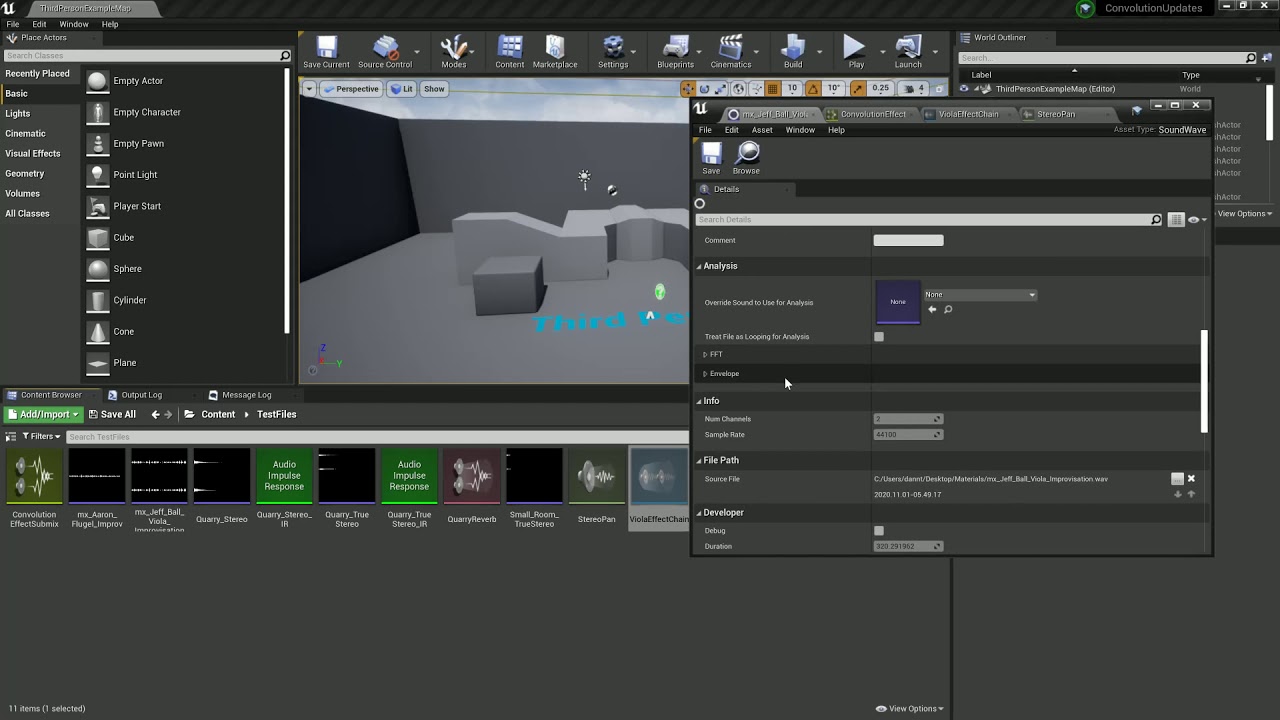This screenshot has width=1280, height=720.
Task: Click the Search Details input field
Action: point(929,220)
